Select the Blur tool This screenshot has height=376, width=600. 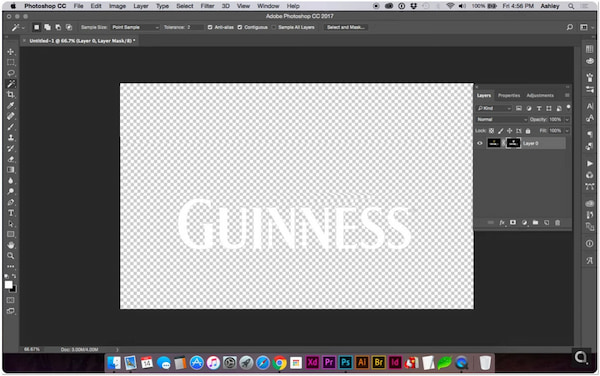(11, 181)
